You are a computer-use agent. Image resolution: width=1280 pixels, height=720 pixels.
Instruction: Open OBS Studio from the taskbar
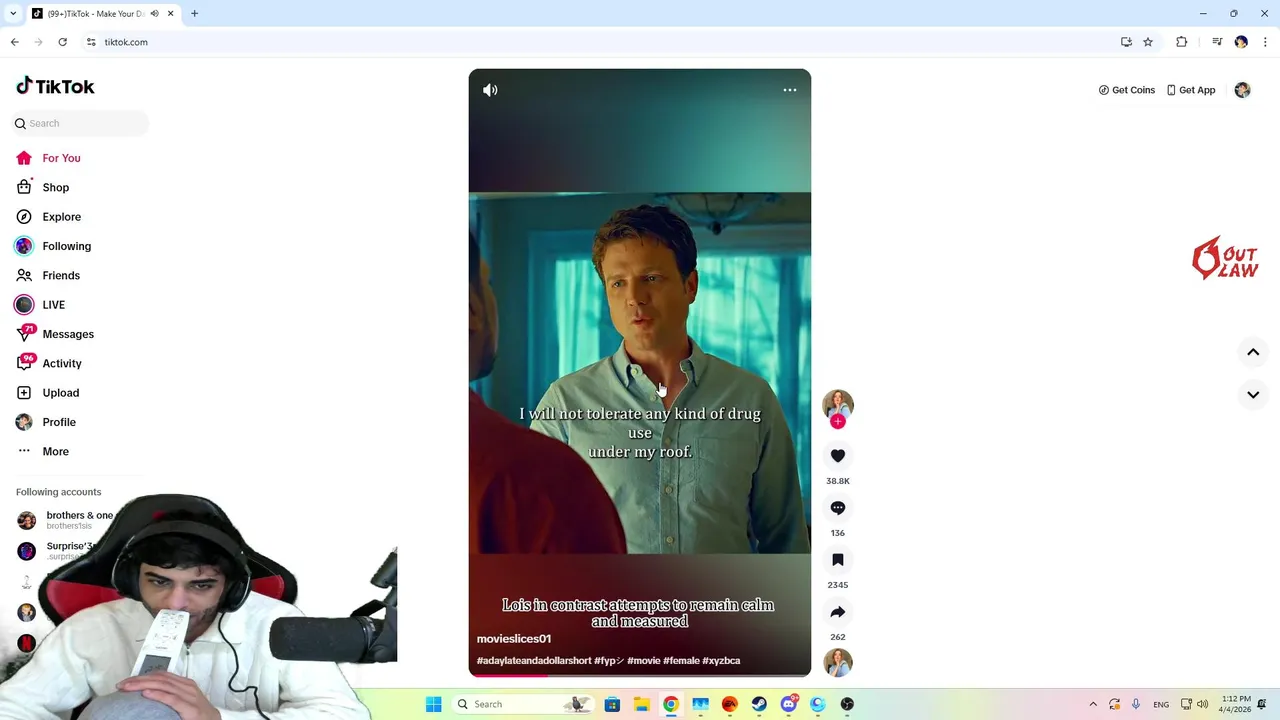[847, 704]
